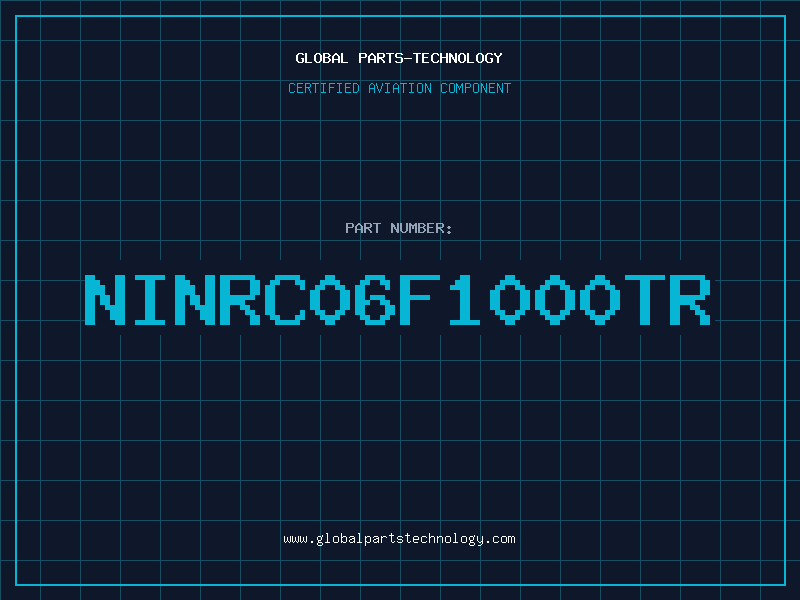Click the letter C in the part number
This screenshot has height=600, width=800.
coord(285,300)
